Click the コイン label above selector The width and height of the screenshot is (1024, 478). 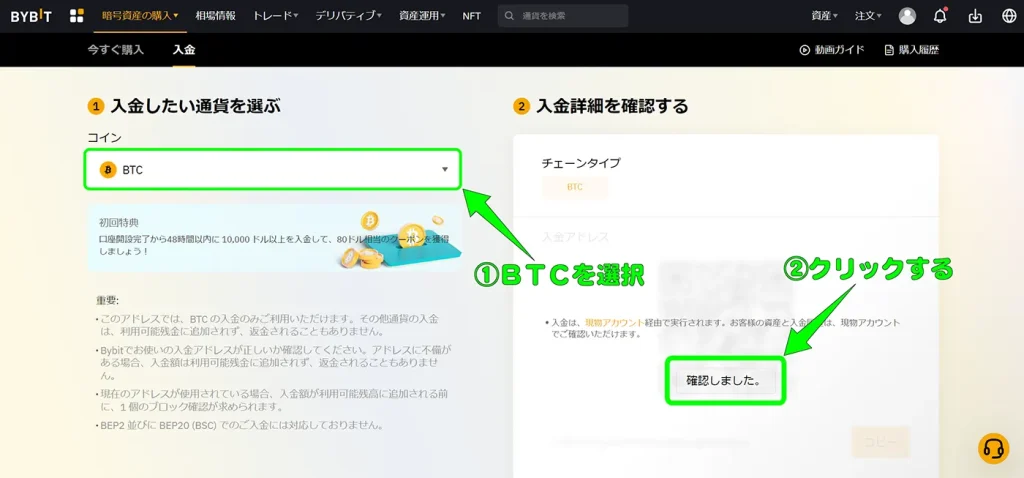[104, 138]
